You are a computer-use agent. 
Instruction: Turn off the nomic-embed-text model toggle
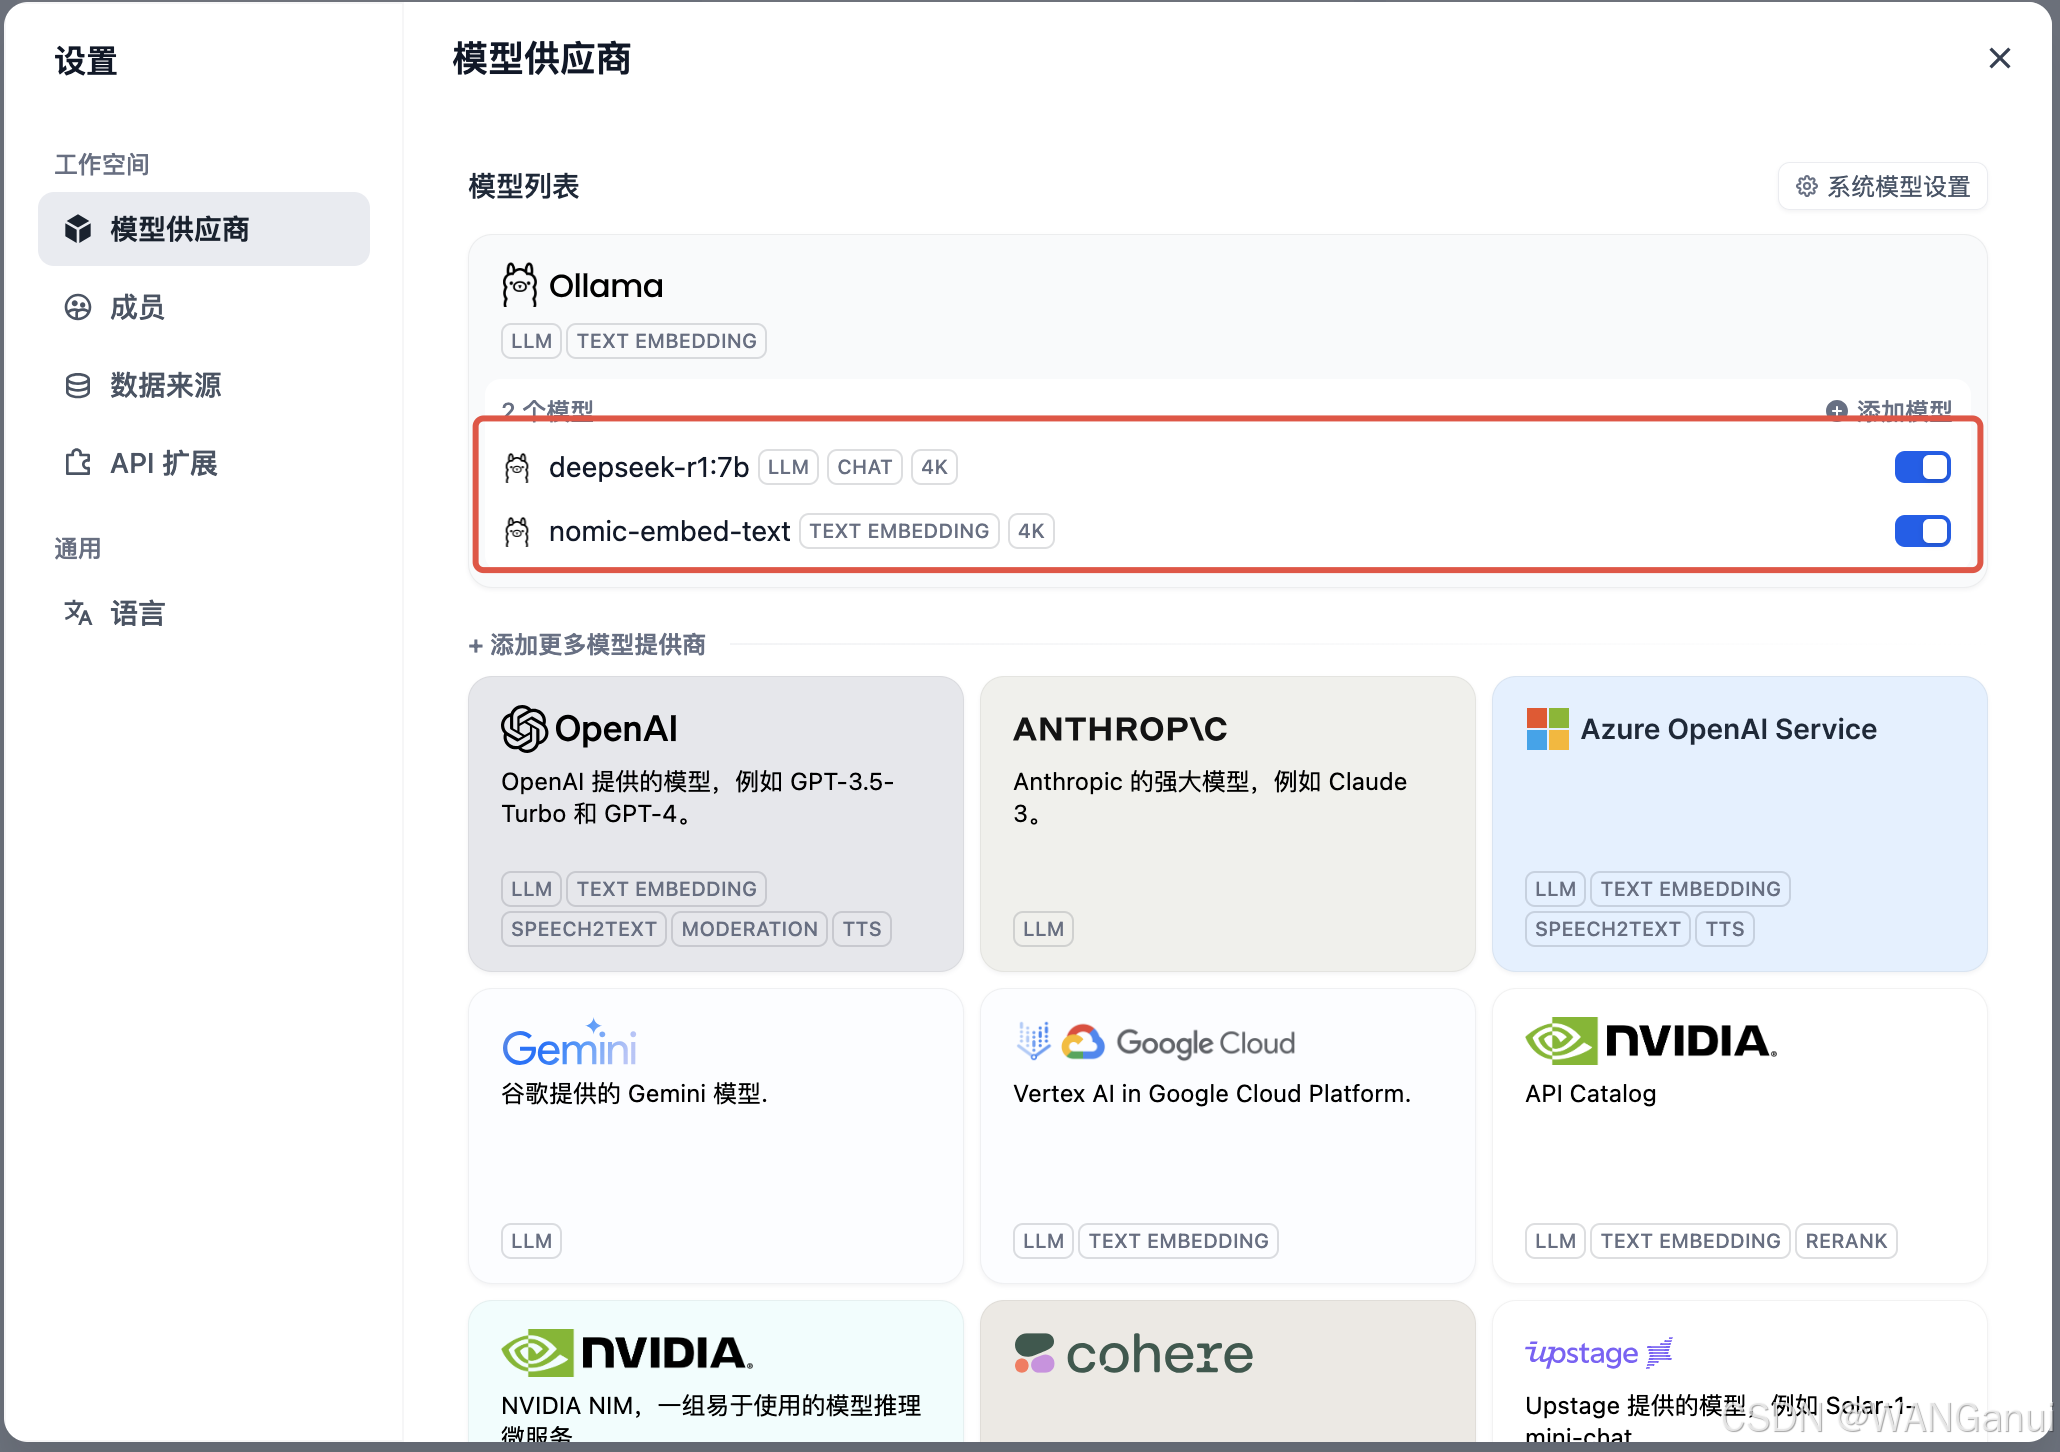click(1921, 531)
